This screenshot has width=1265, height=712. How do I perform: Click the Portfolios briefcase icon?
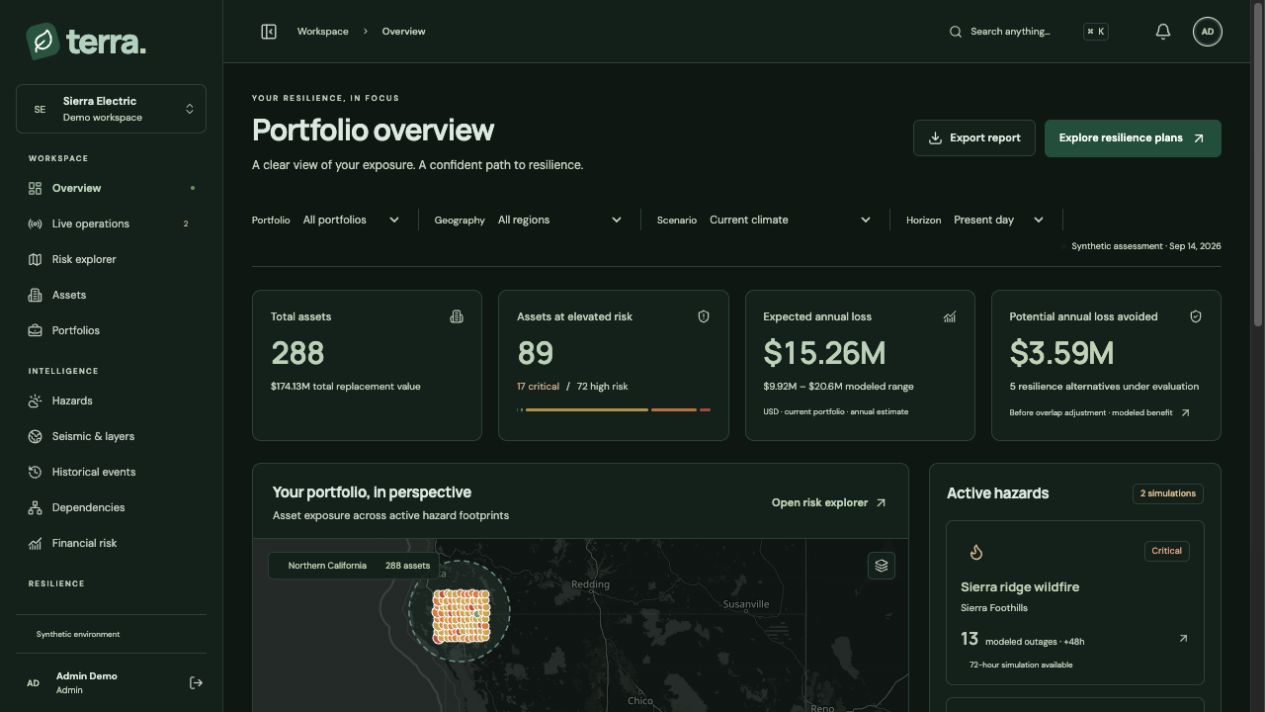coord(35,330)
